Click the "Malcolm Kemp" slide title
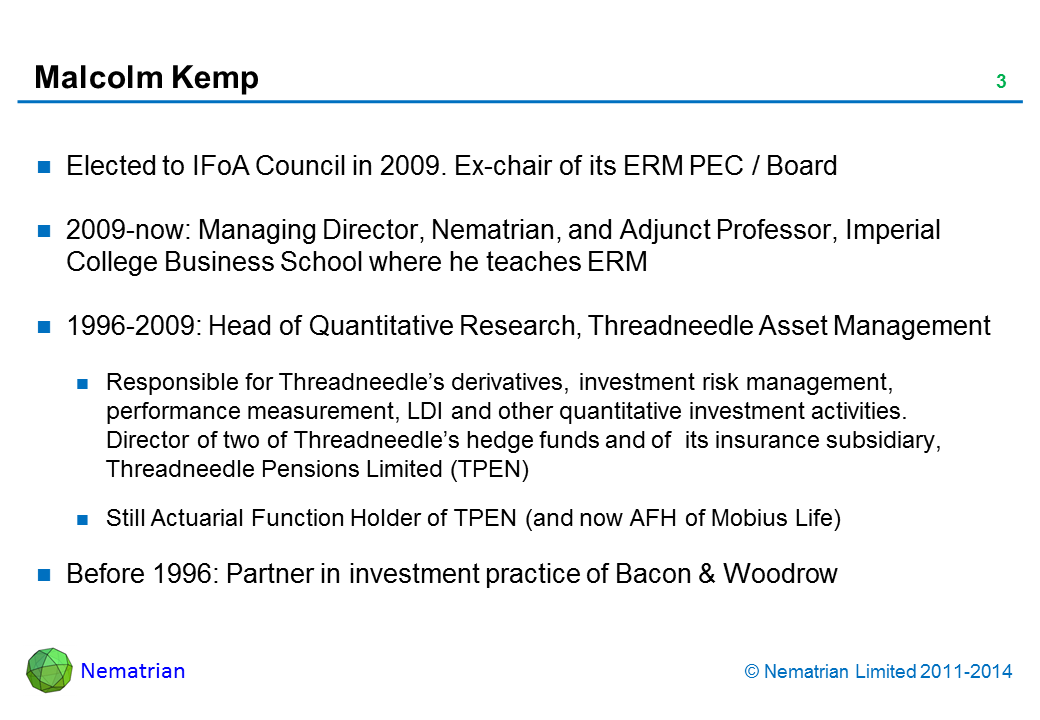Screen dimensions: 1040x720 click(x=146, y=78)
